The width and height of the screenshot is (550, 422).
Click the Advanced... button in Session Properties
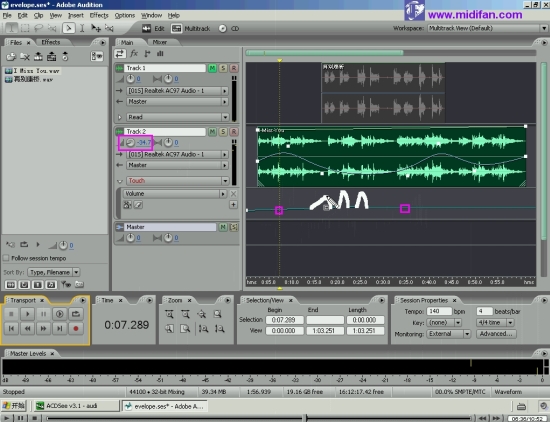[x=496, y=334]
